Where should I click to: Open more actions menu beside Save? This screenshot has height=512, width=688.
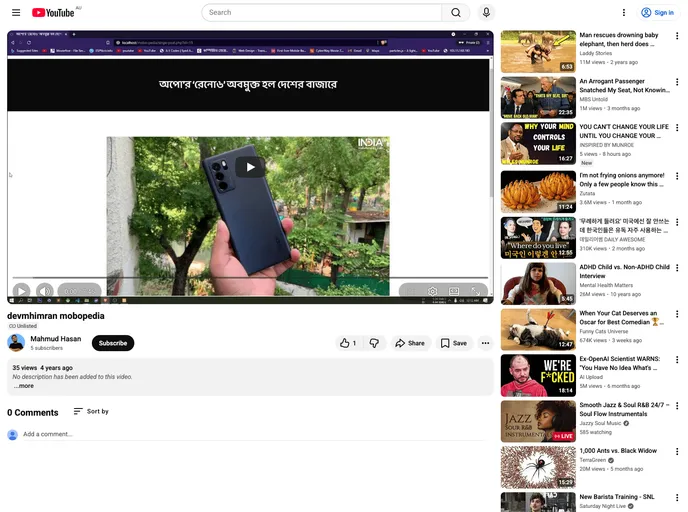coord(485,343)
